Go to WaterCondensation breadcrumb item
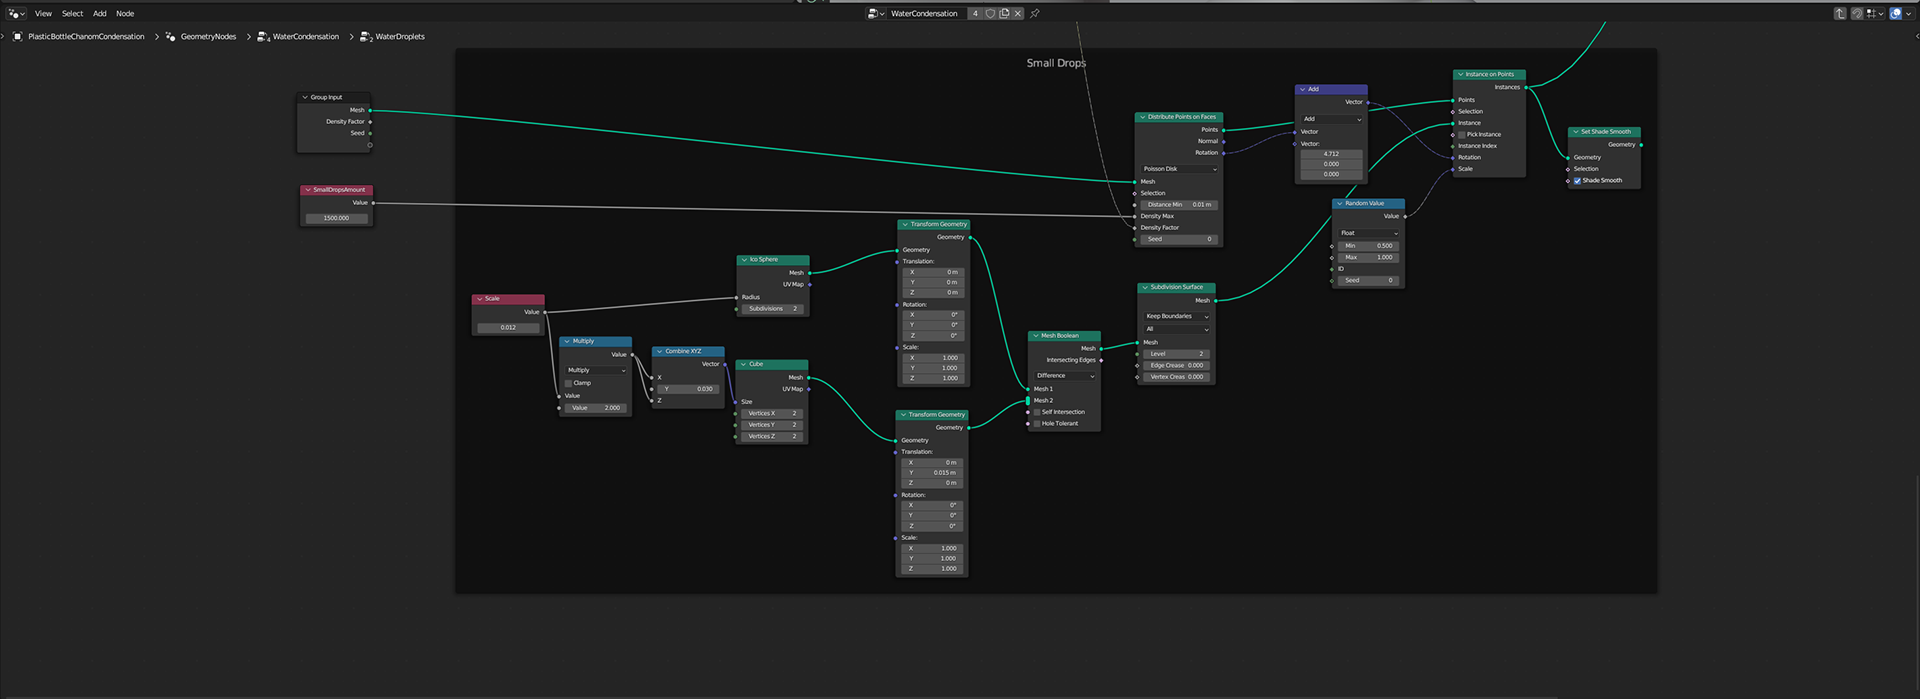 [x=305, y=37]
